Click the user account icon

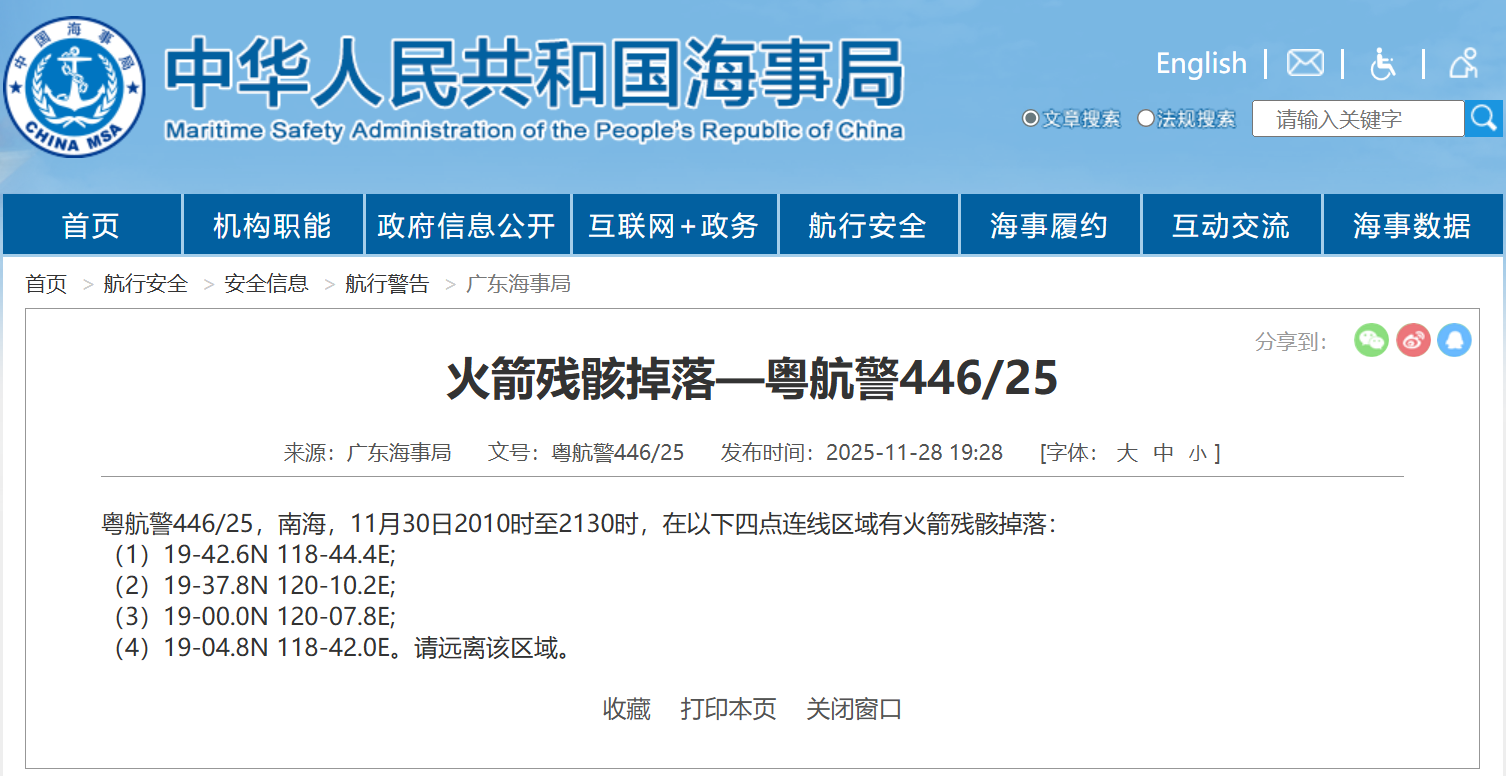pos(1463,64)
